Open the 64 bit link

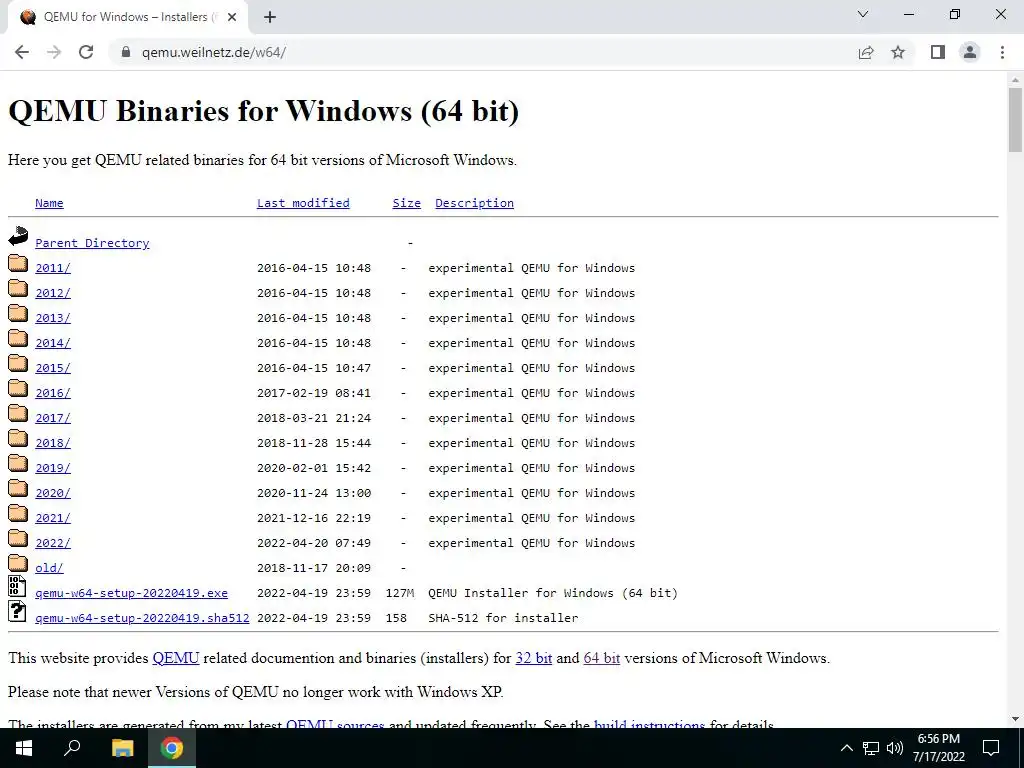[601, 658]
